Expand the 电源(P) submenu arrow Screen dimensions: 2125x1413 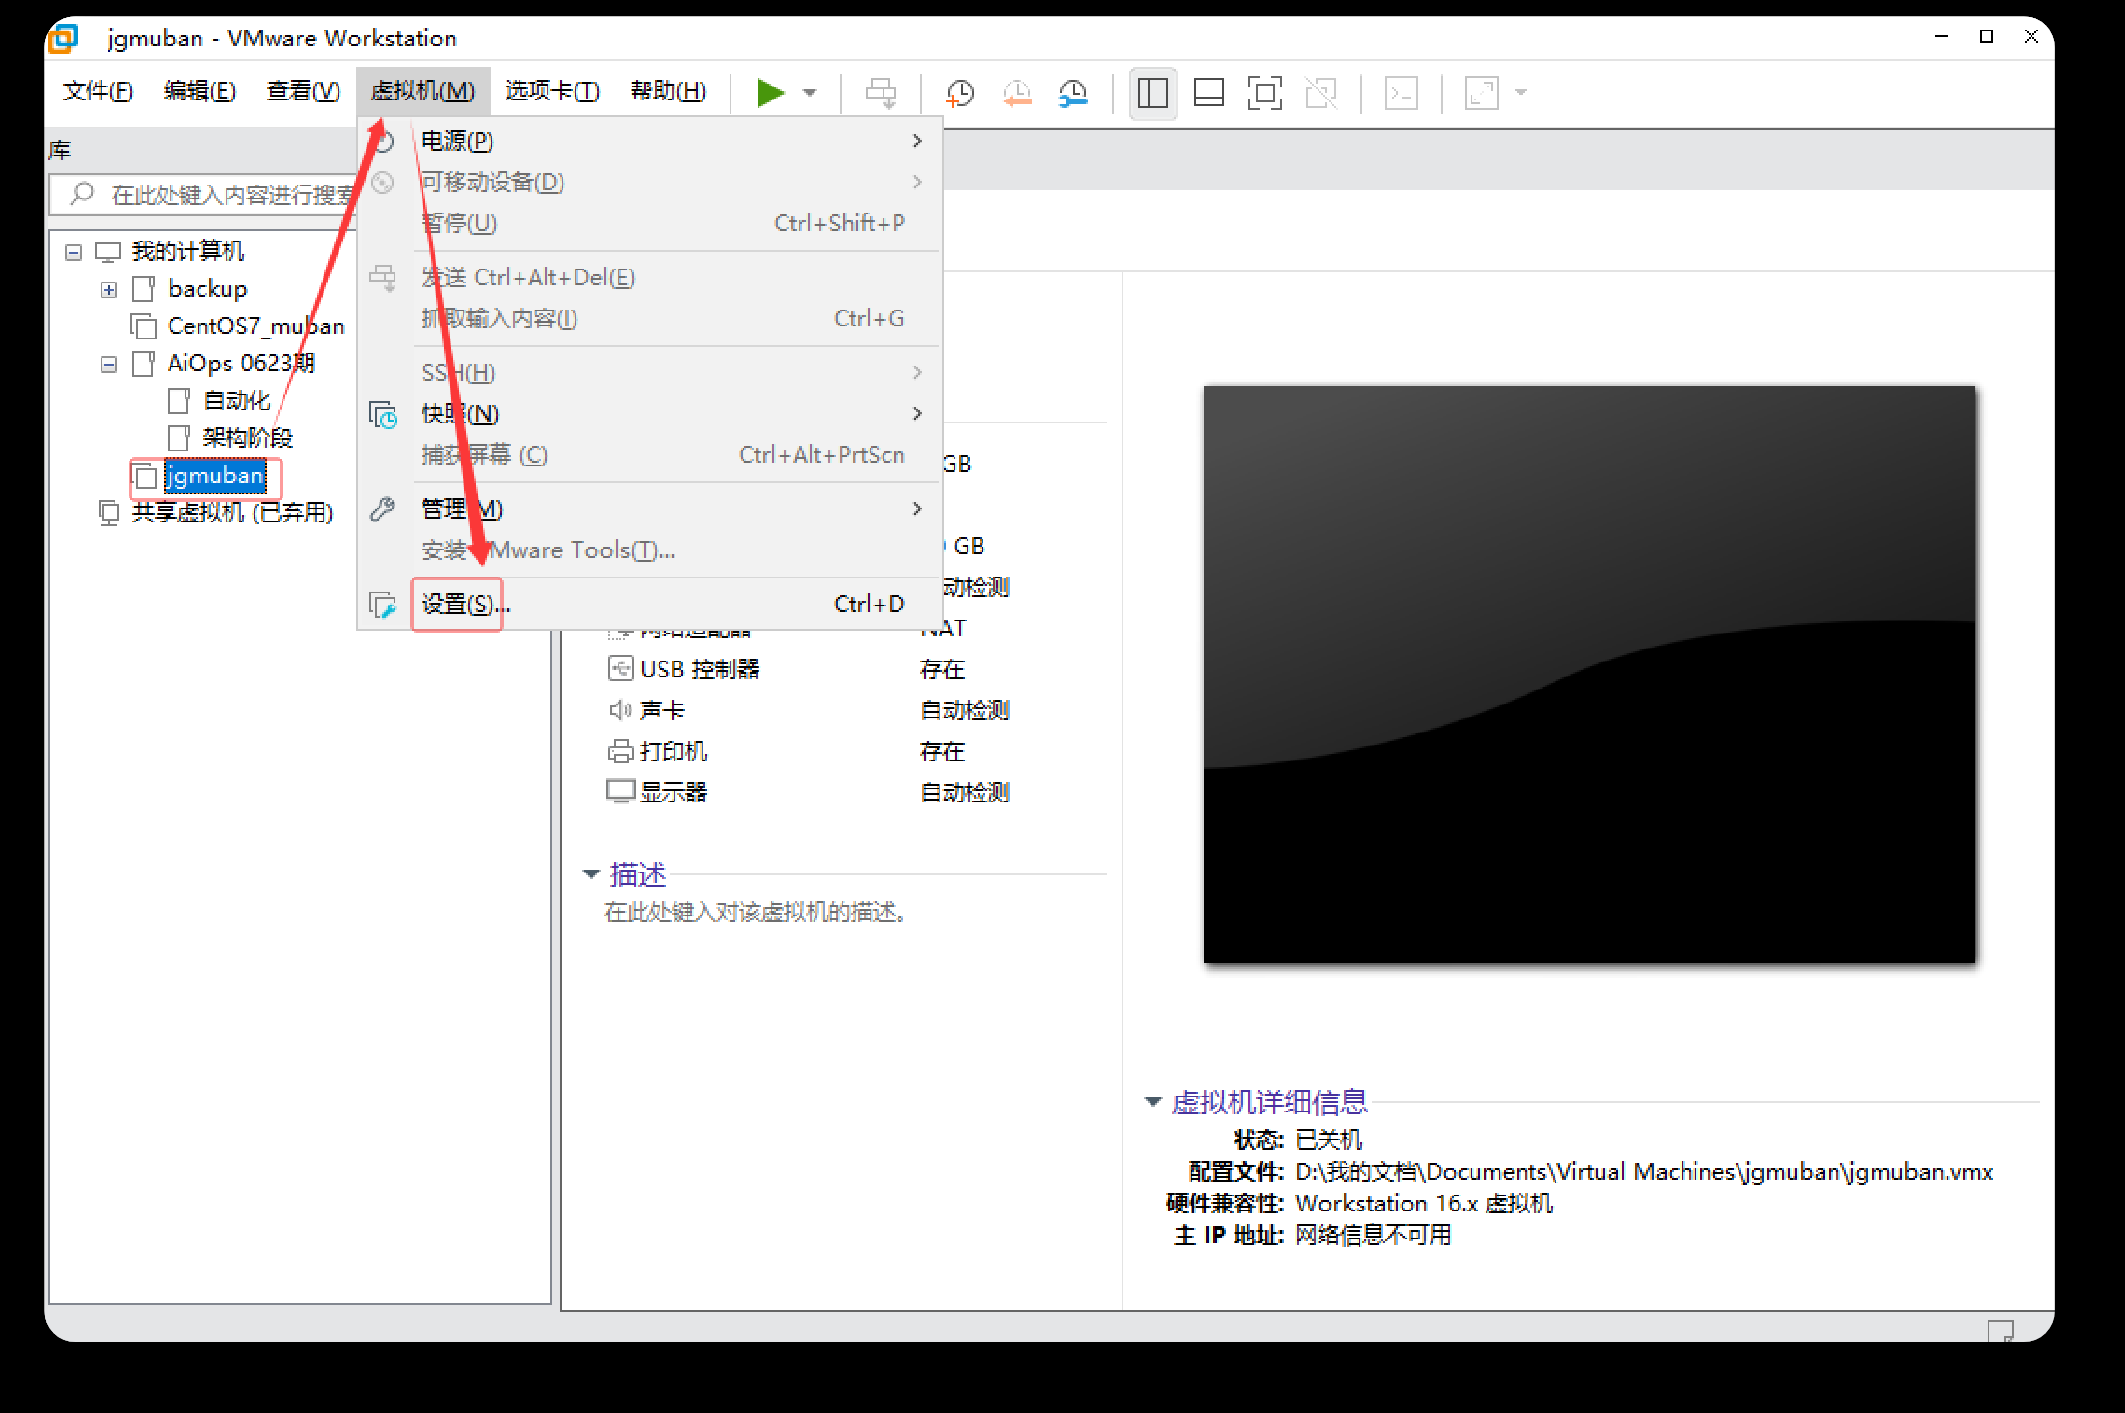(x=917, y=141)
